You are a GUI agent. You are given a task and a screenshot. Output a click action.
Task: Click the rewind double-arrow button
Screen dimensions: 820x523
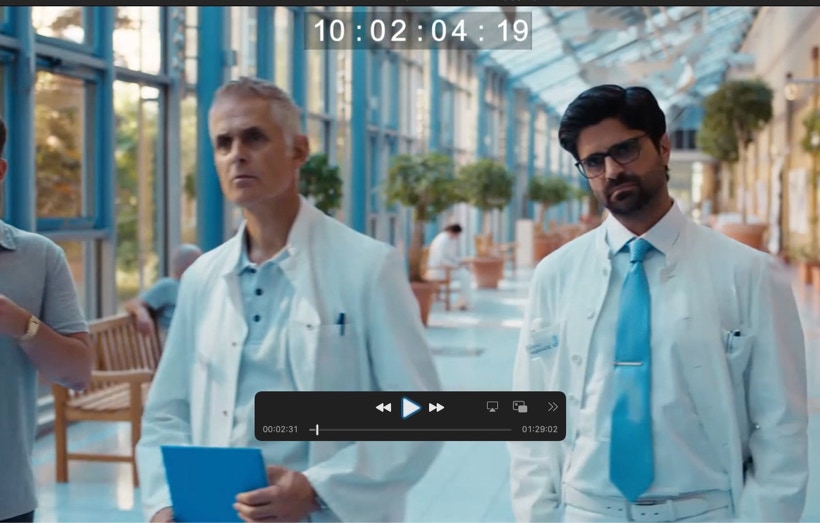point(383,407)
